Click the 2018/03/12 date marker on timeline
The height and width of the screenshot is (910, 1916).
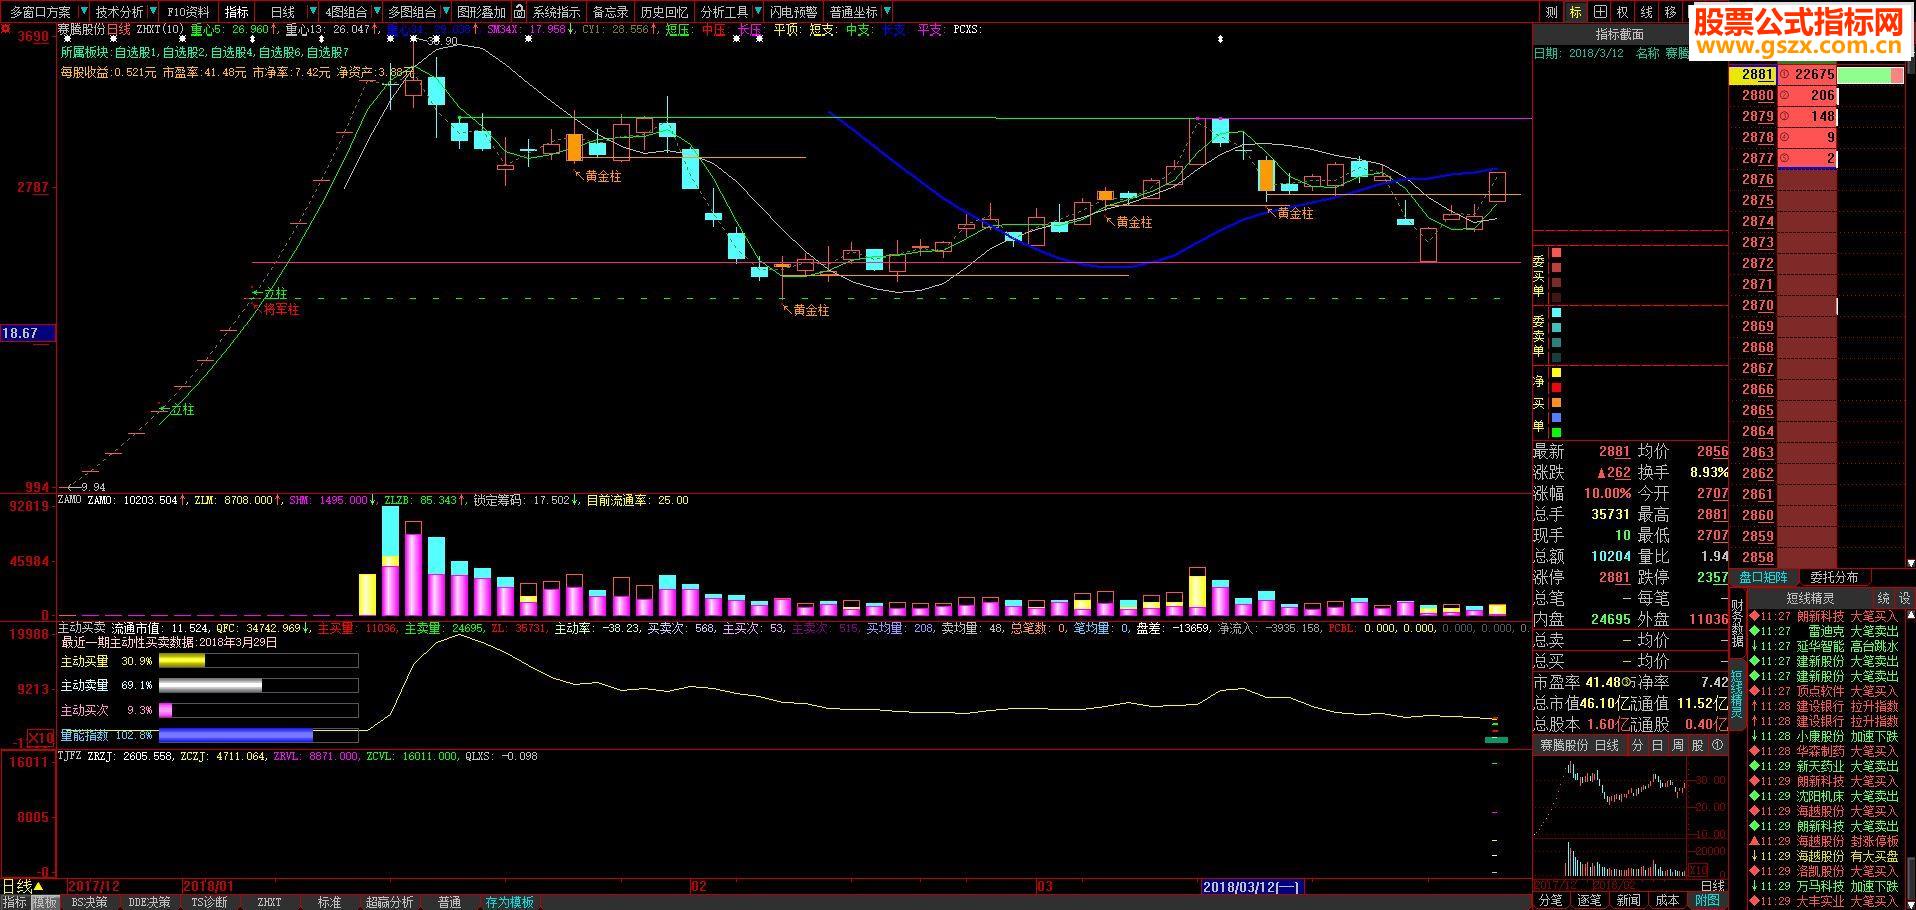click(x=1251, y=886)
